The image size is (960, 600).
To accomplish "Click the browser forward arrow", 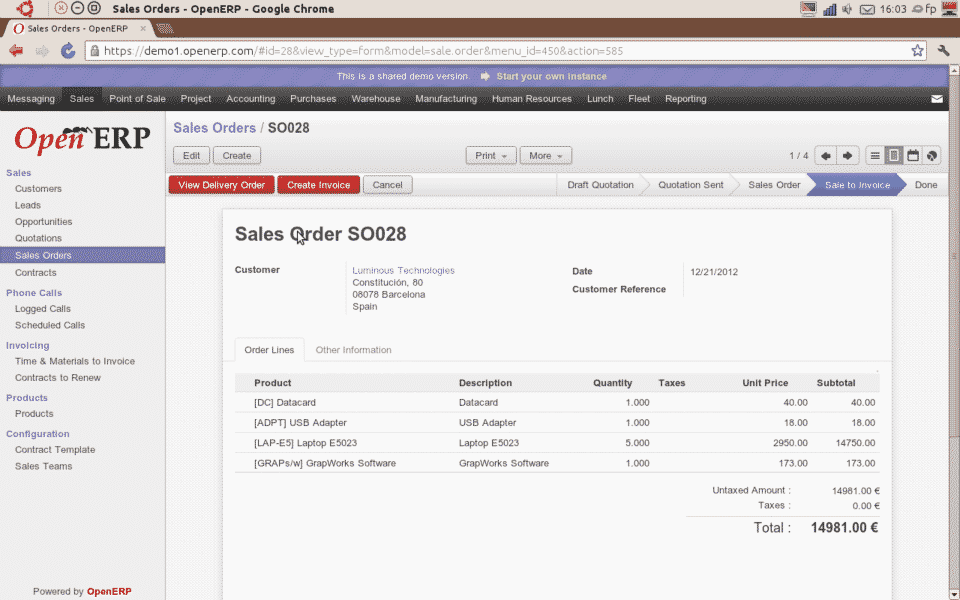I will 42,51.
